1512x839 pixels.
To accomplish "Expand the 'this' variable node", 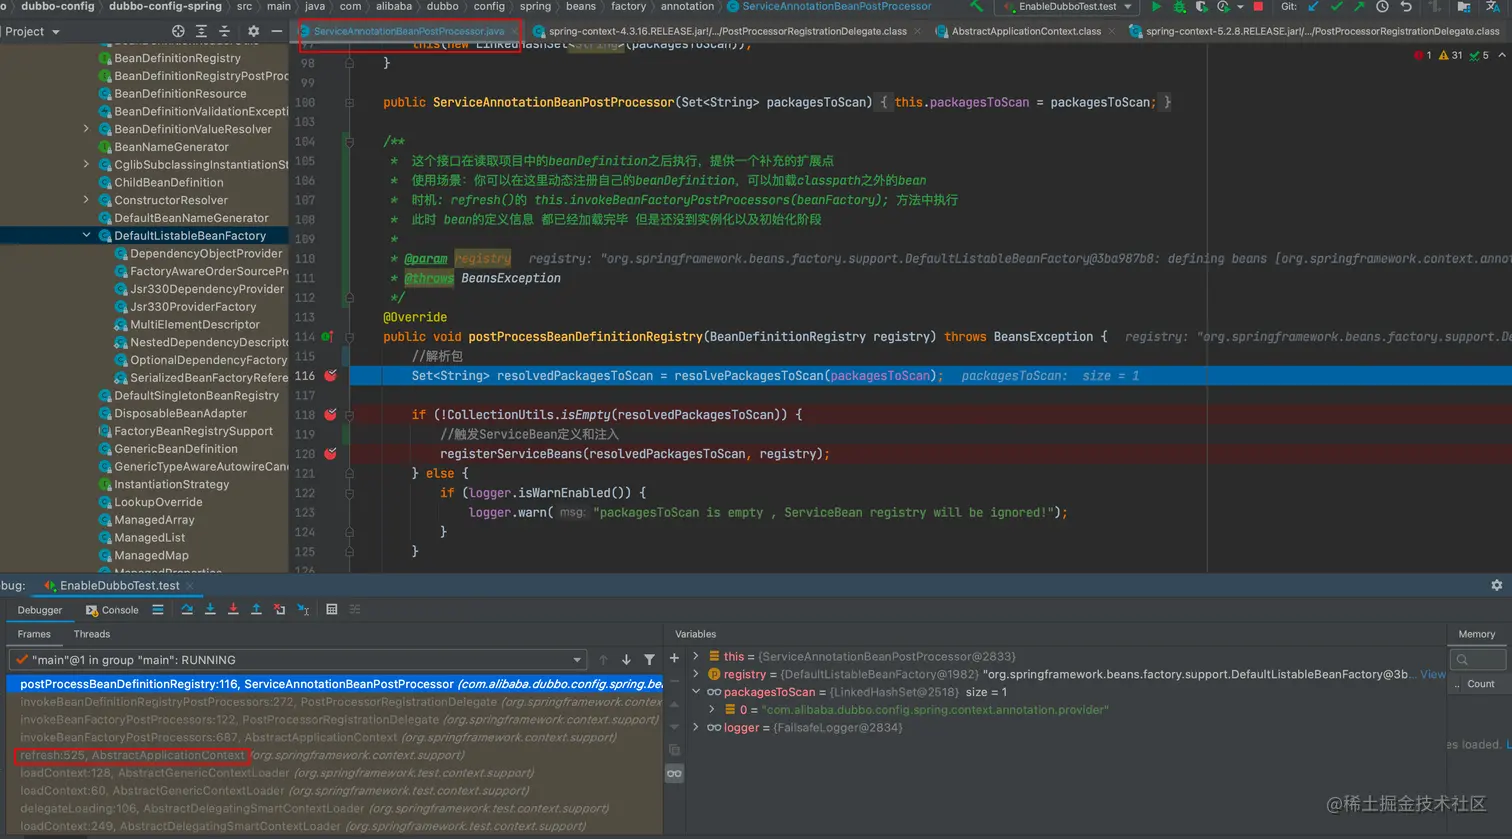I will tap(696, 656).
